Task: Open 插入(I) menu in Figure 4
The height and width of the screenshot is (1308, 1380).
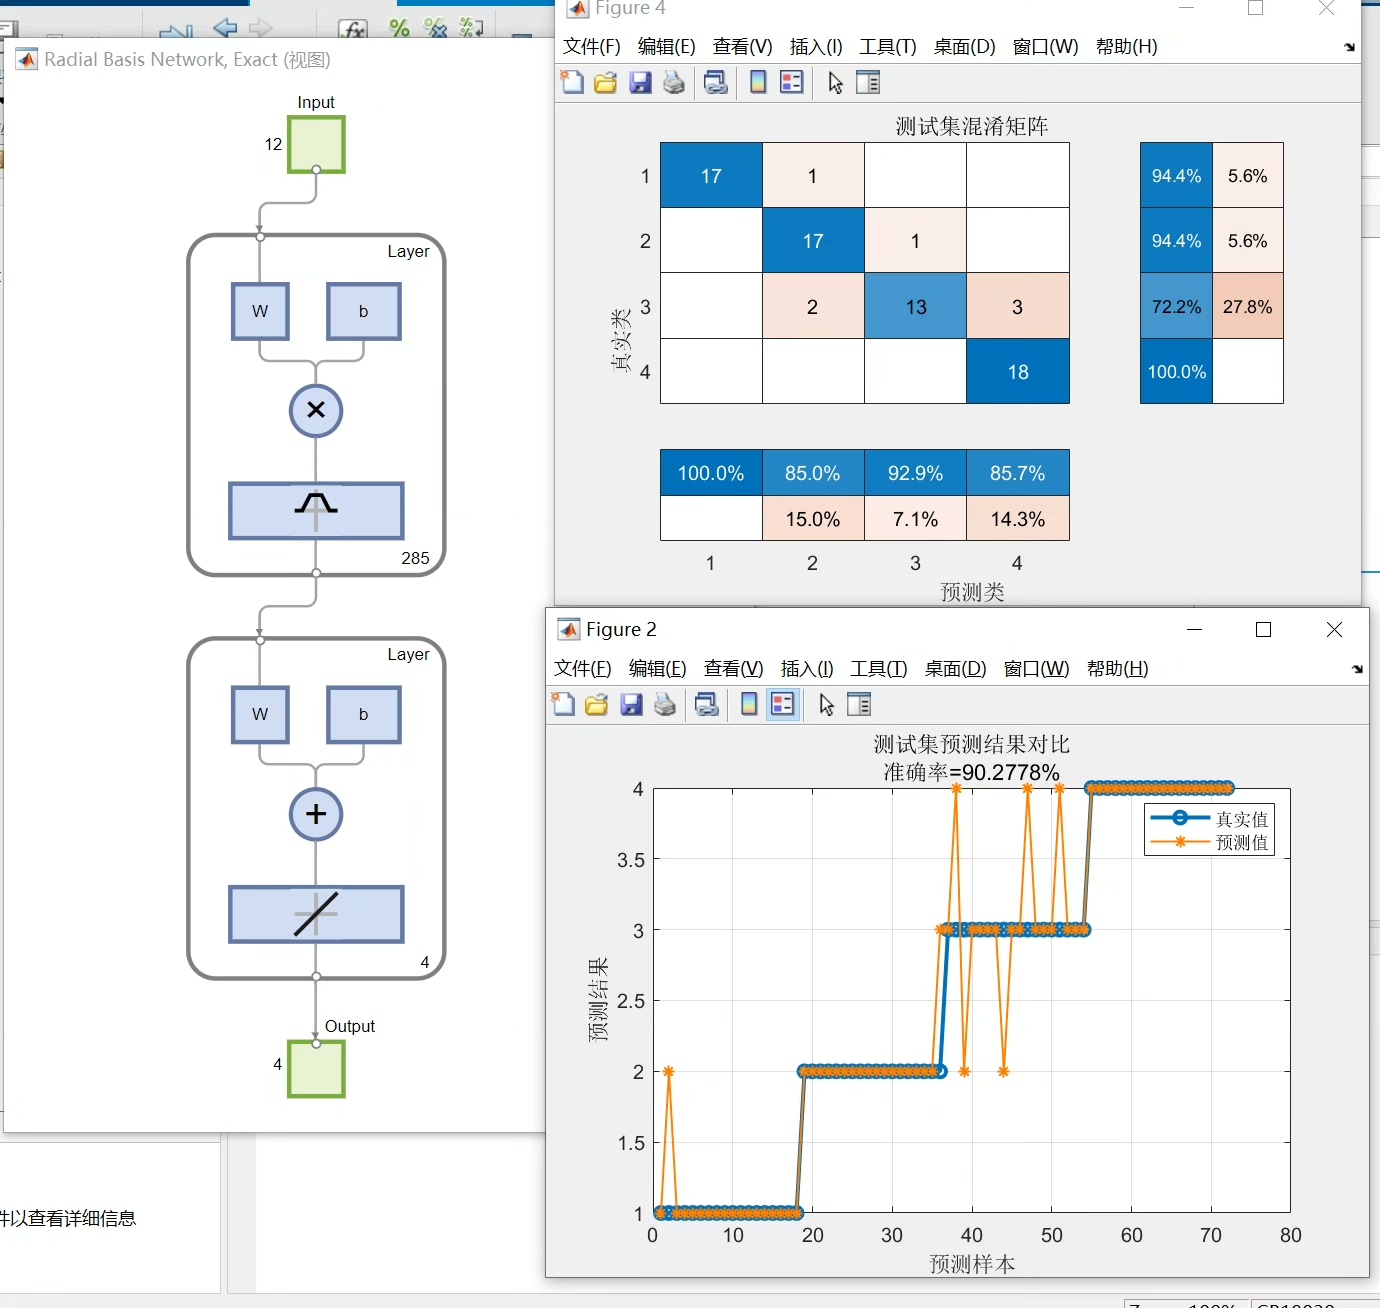Action: pos(816,47)
